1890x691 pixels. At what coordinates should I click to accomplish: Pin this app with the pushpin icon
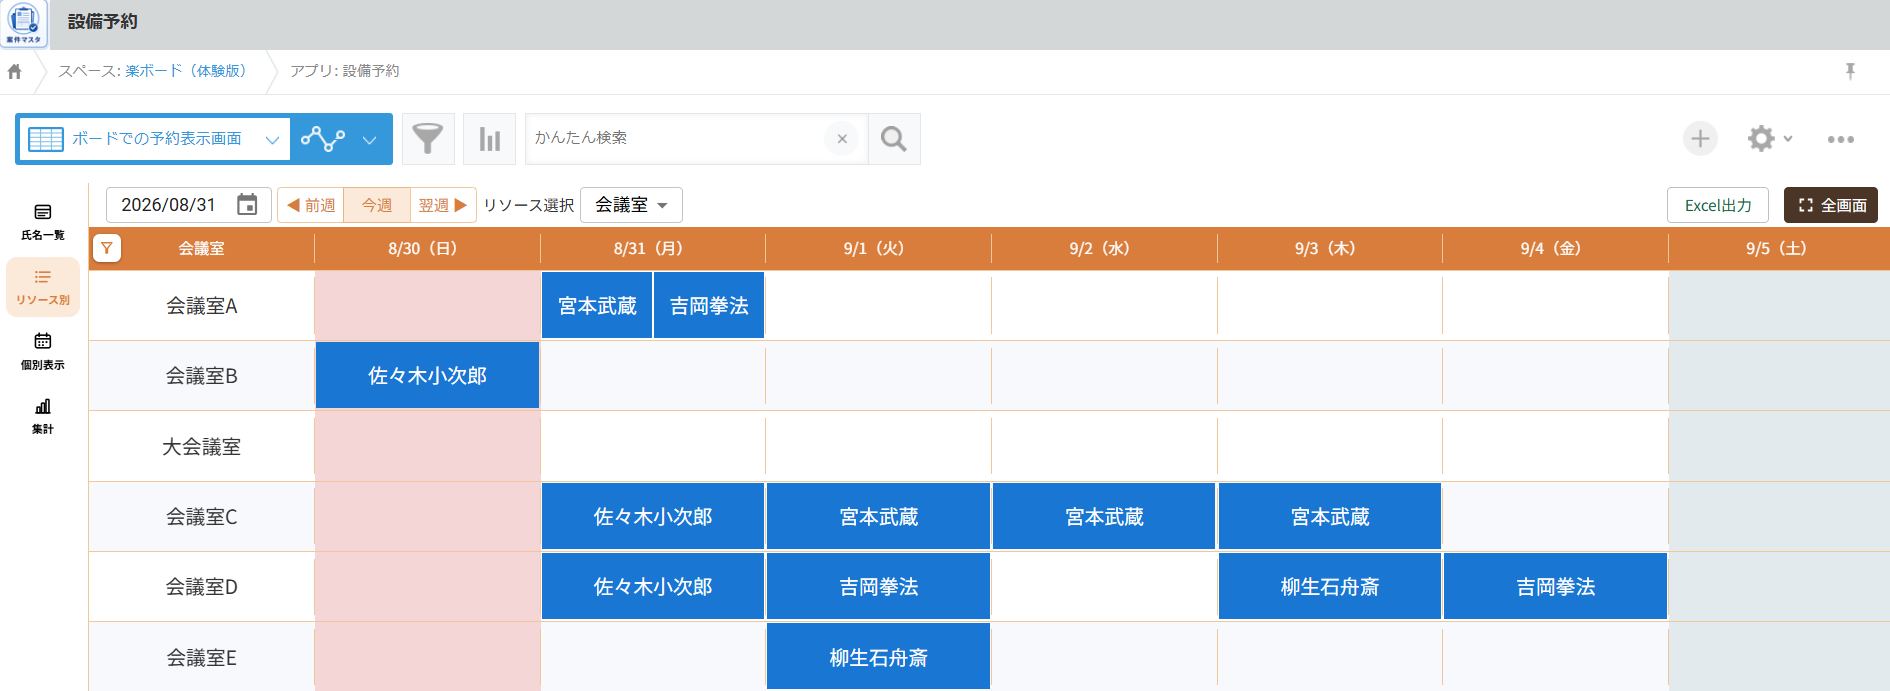click(1850, 71)
